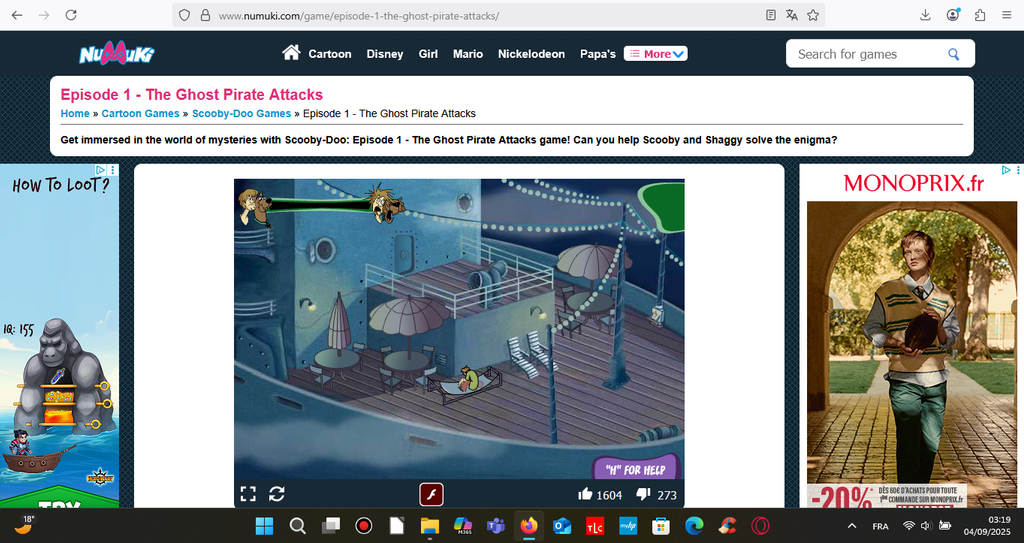Toggle reader view in the address bar
The height and width of the screenshot is (543, 1024).
coord(770,15)
